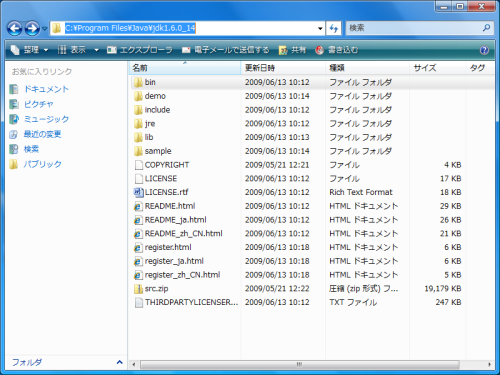Viewport: 500px width, 375px height.
Task: Click the 19,179 KB size of src.zip
Action: (443, 289)
